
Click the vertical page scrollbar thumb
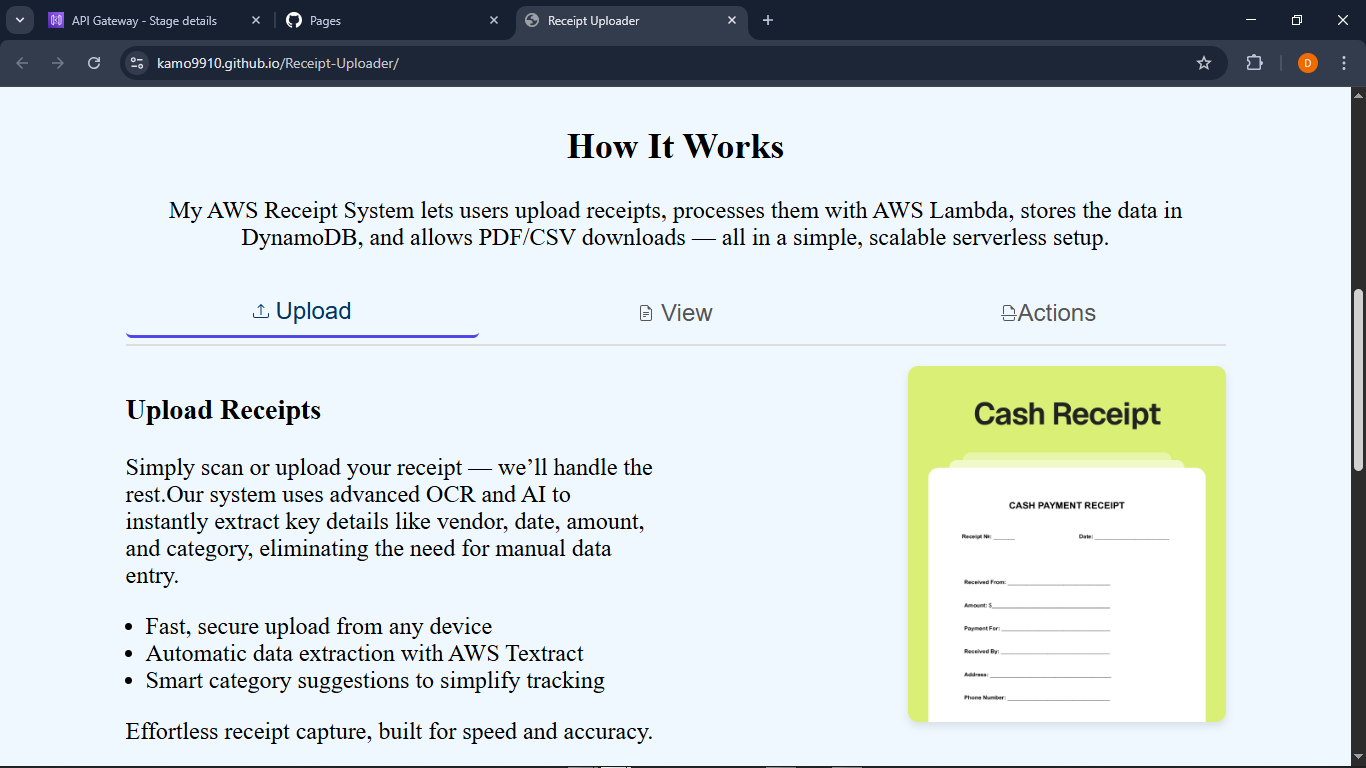(1357, 380)
